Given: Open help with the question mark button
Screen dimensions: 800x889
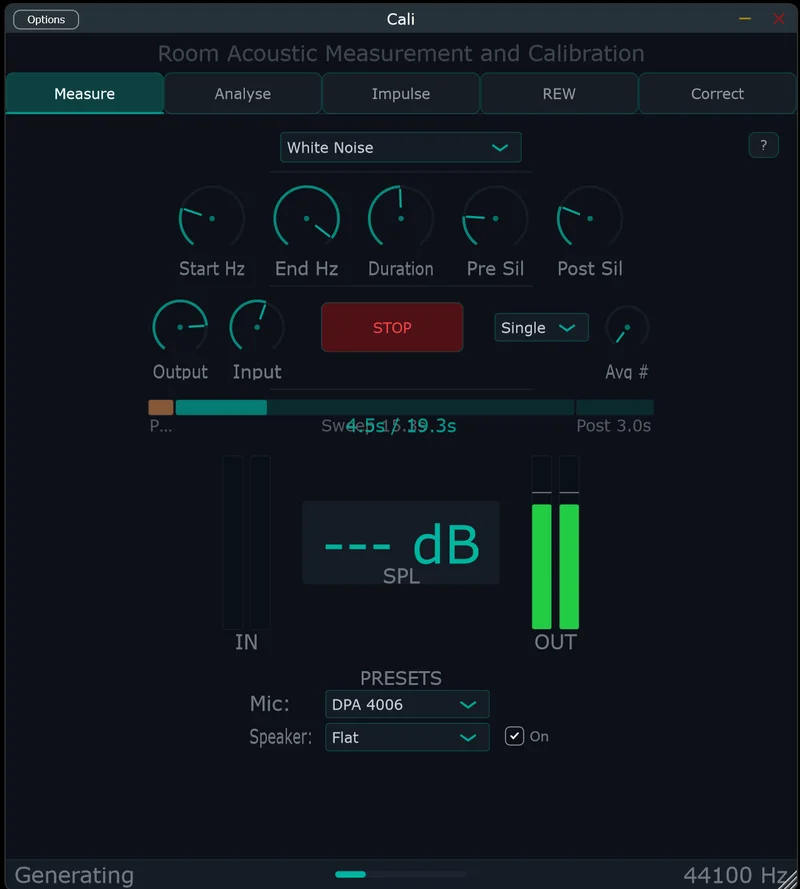Looking at the screenshot, I should coord(763,145).
